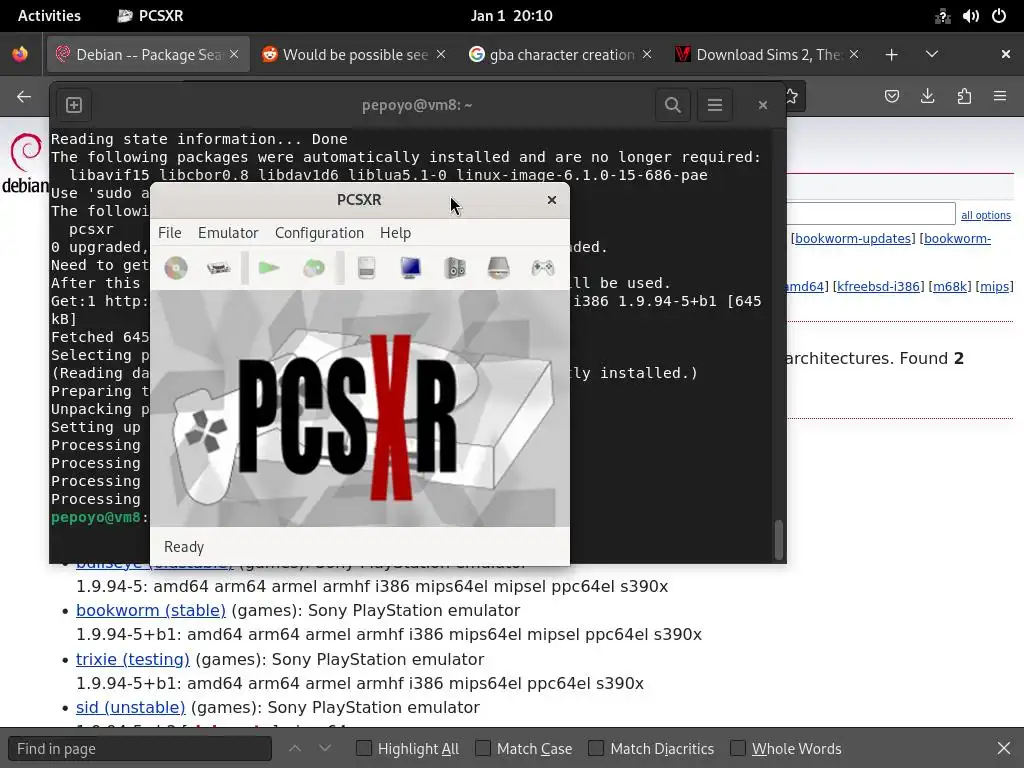Open the Activities overview
The width and height of the screenshot is (1024, 768).
pyautogui.click(x=49, y=16)
